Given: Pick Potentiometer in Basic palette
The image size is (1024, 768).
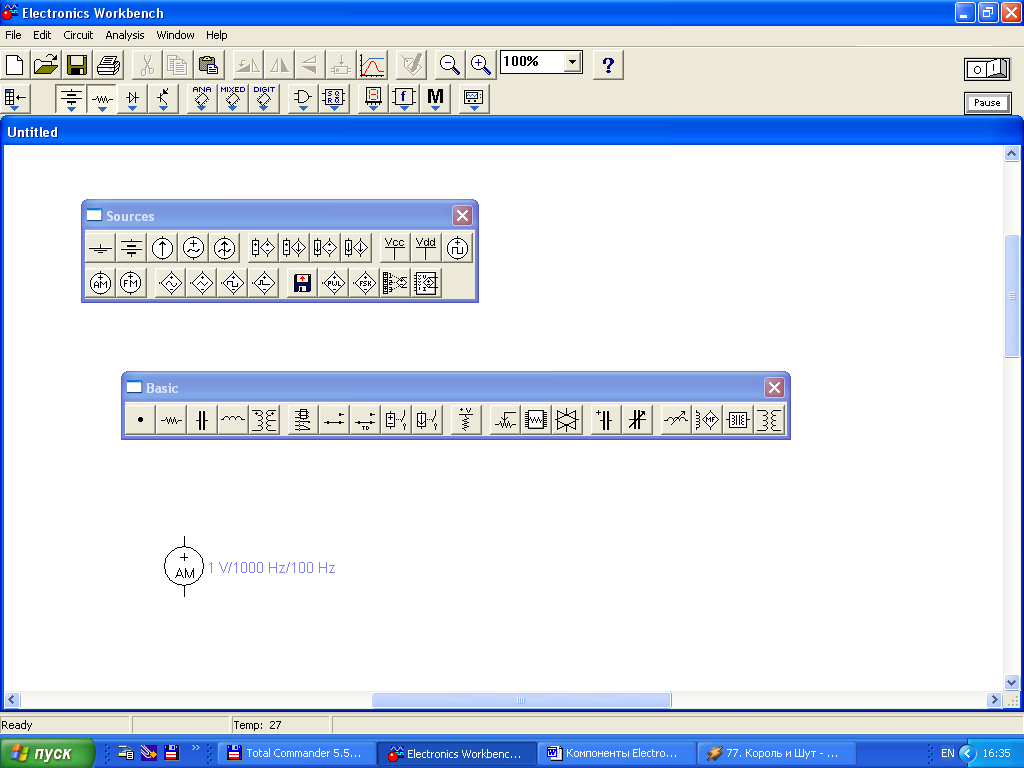Looking at the screenshot, I should 505,420.
